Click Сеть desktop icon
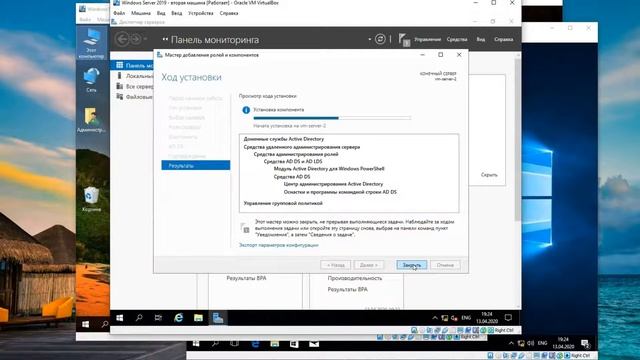 pos(91,80)
